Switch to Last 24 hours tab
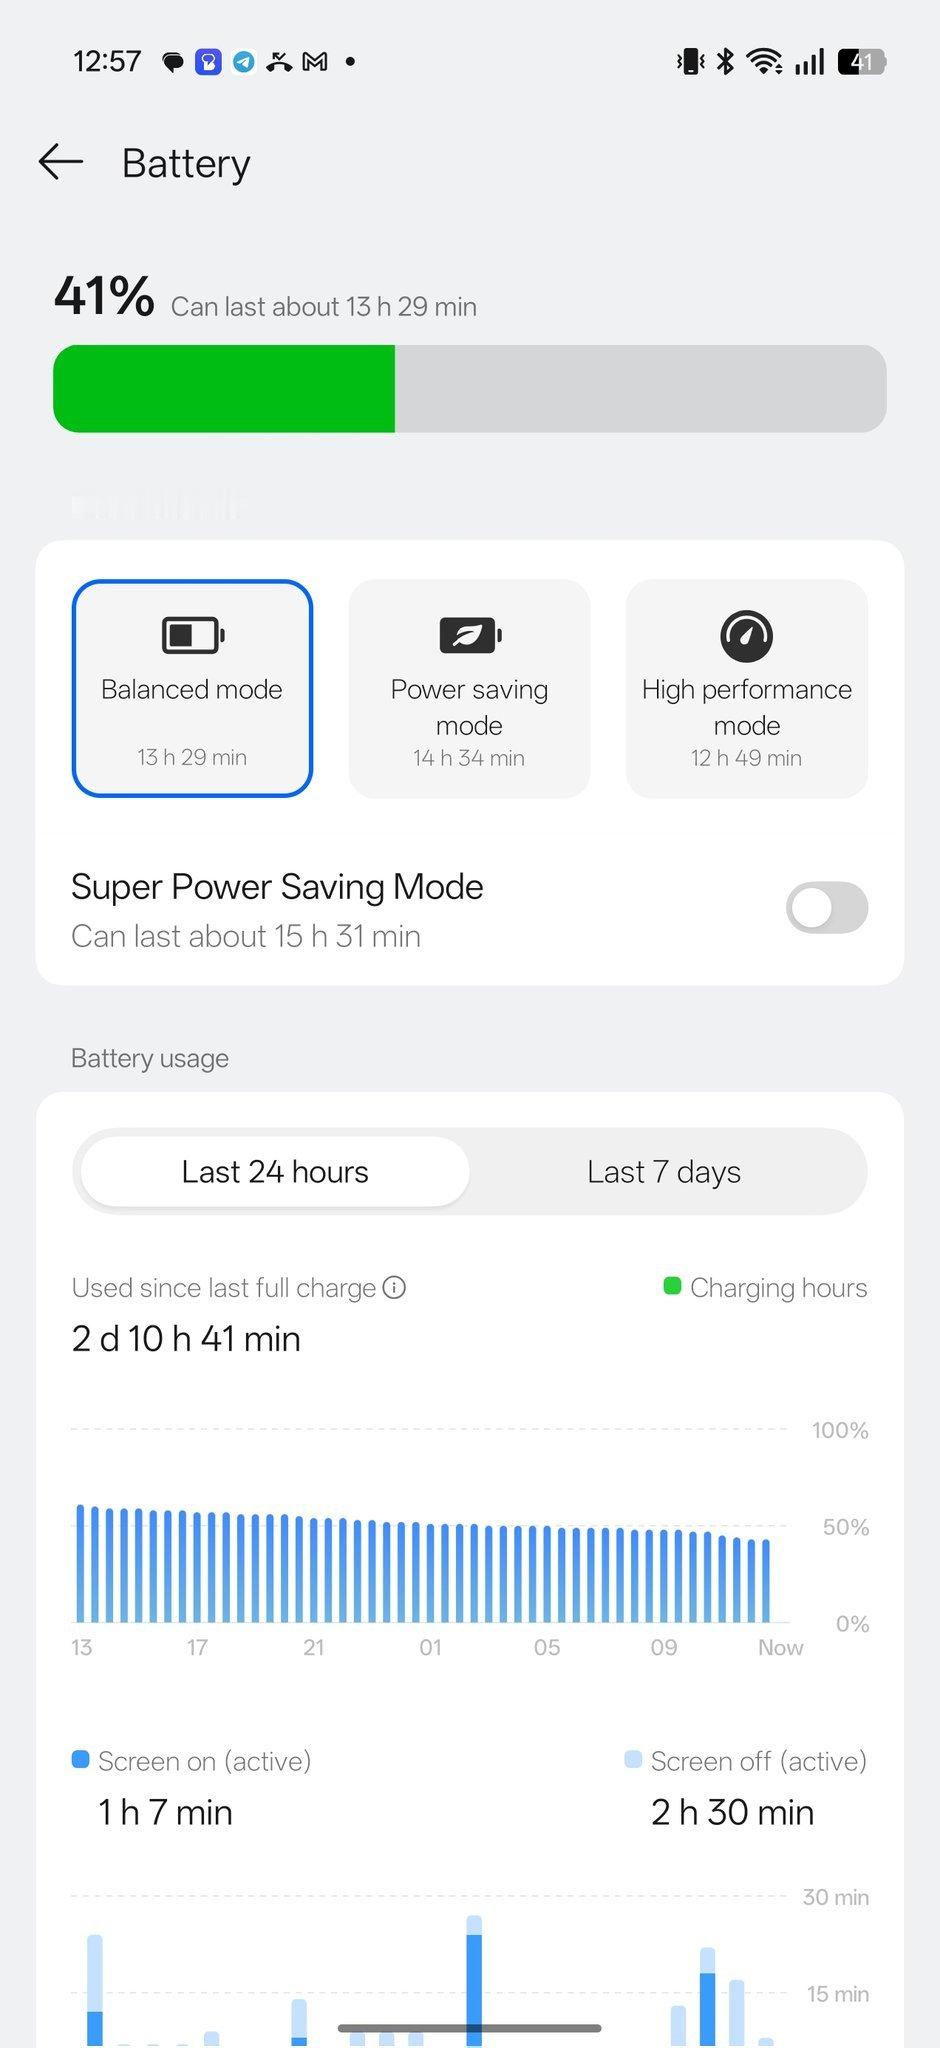Screen dimensions: 940x2048 pyautogui.click(x=275, y=1171)
